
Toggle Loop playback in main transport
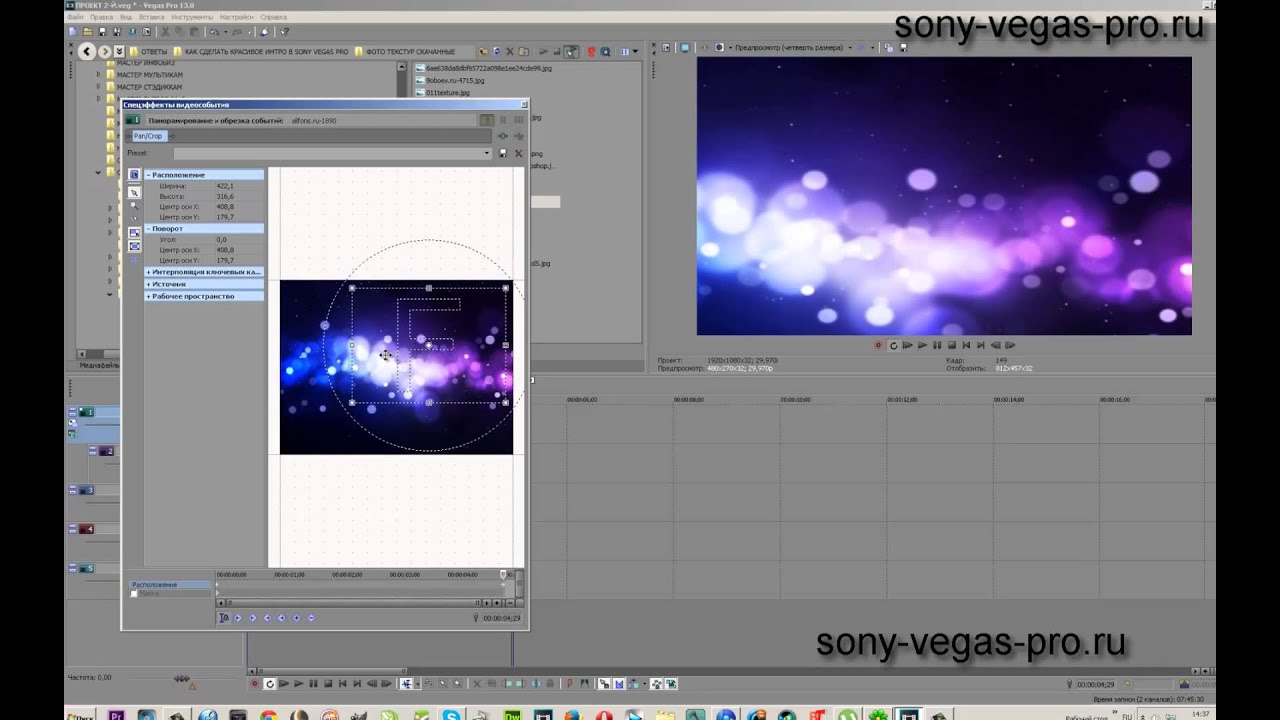tap(270, 684)
